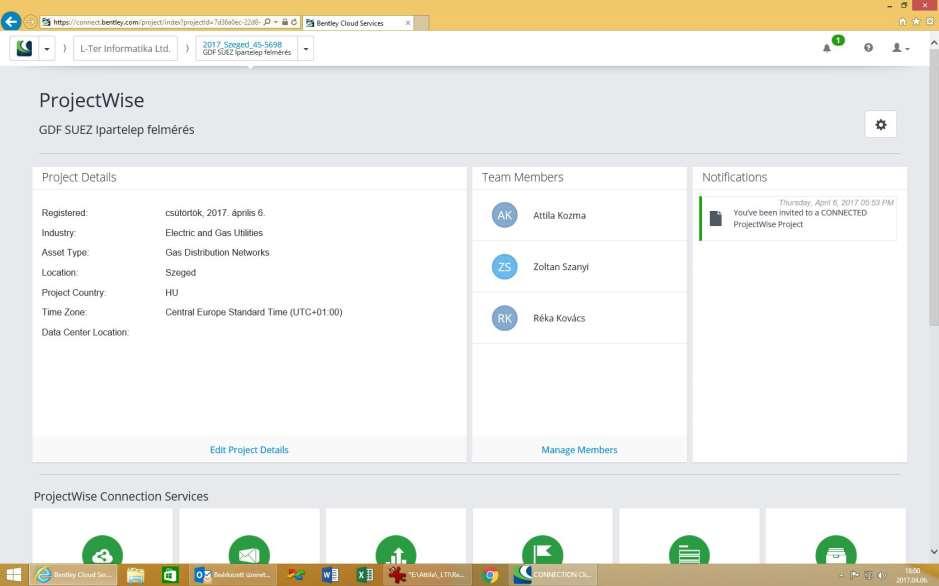Open the upload chart connection service icon
The image size is (939, 586).
(x=396, y=552)
